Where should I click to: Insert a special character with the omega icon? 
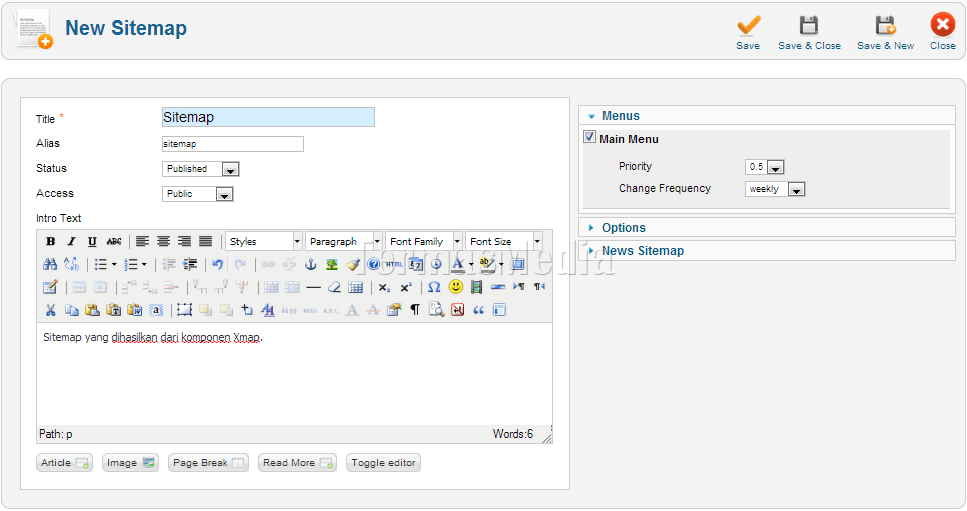(x=434, y=287)
